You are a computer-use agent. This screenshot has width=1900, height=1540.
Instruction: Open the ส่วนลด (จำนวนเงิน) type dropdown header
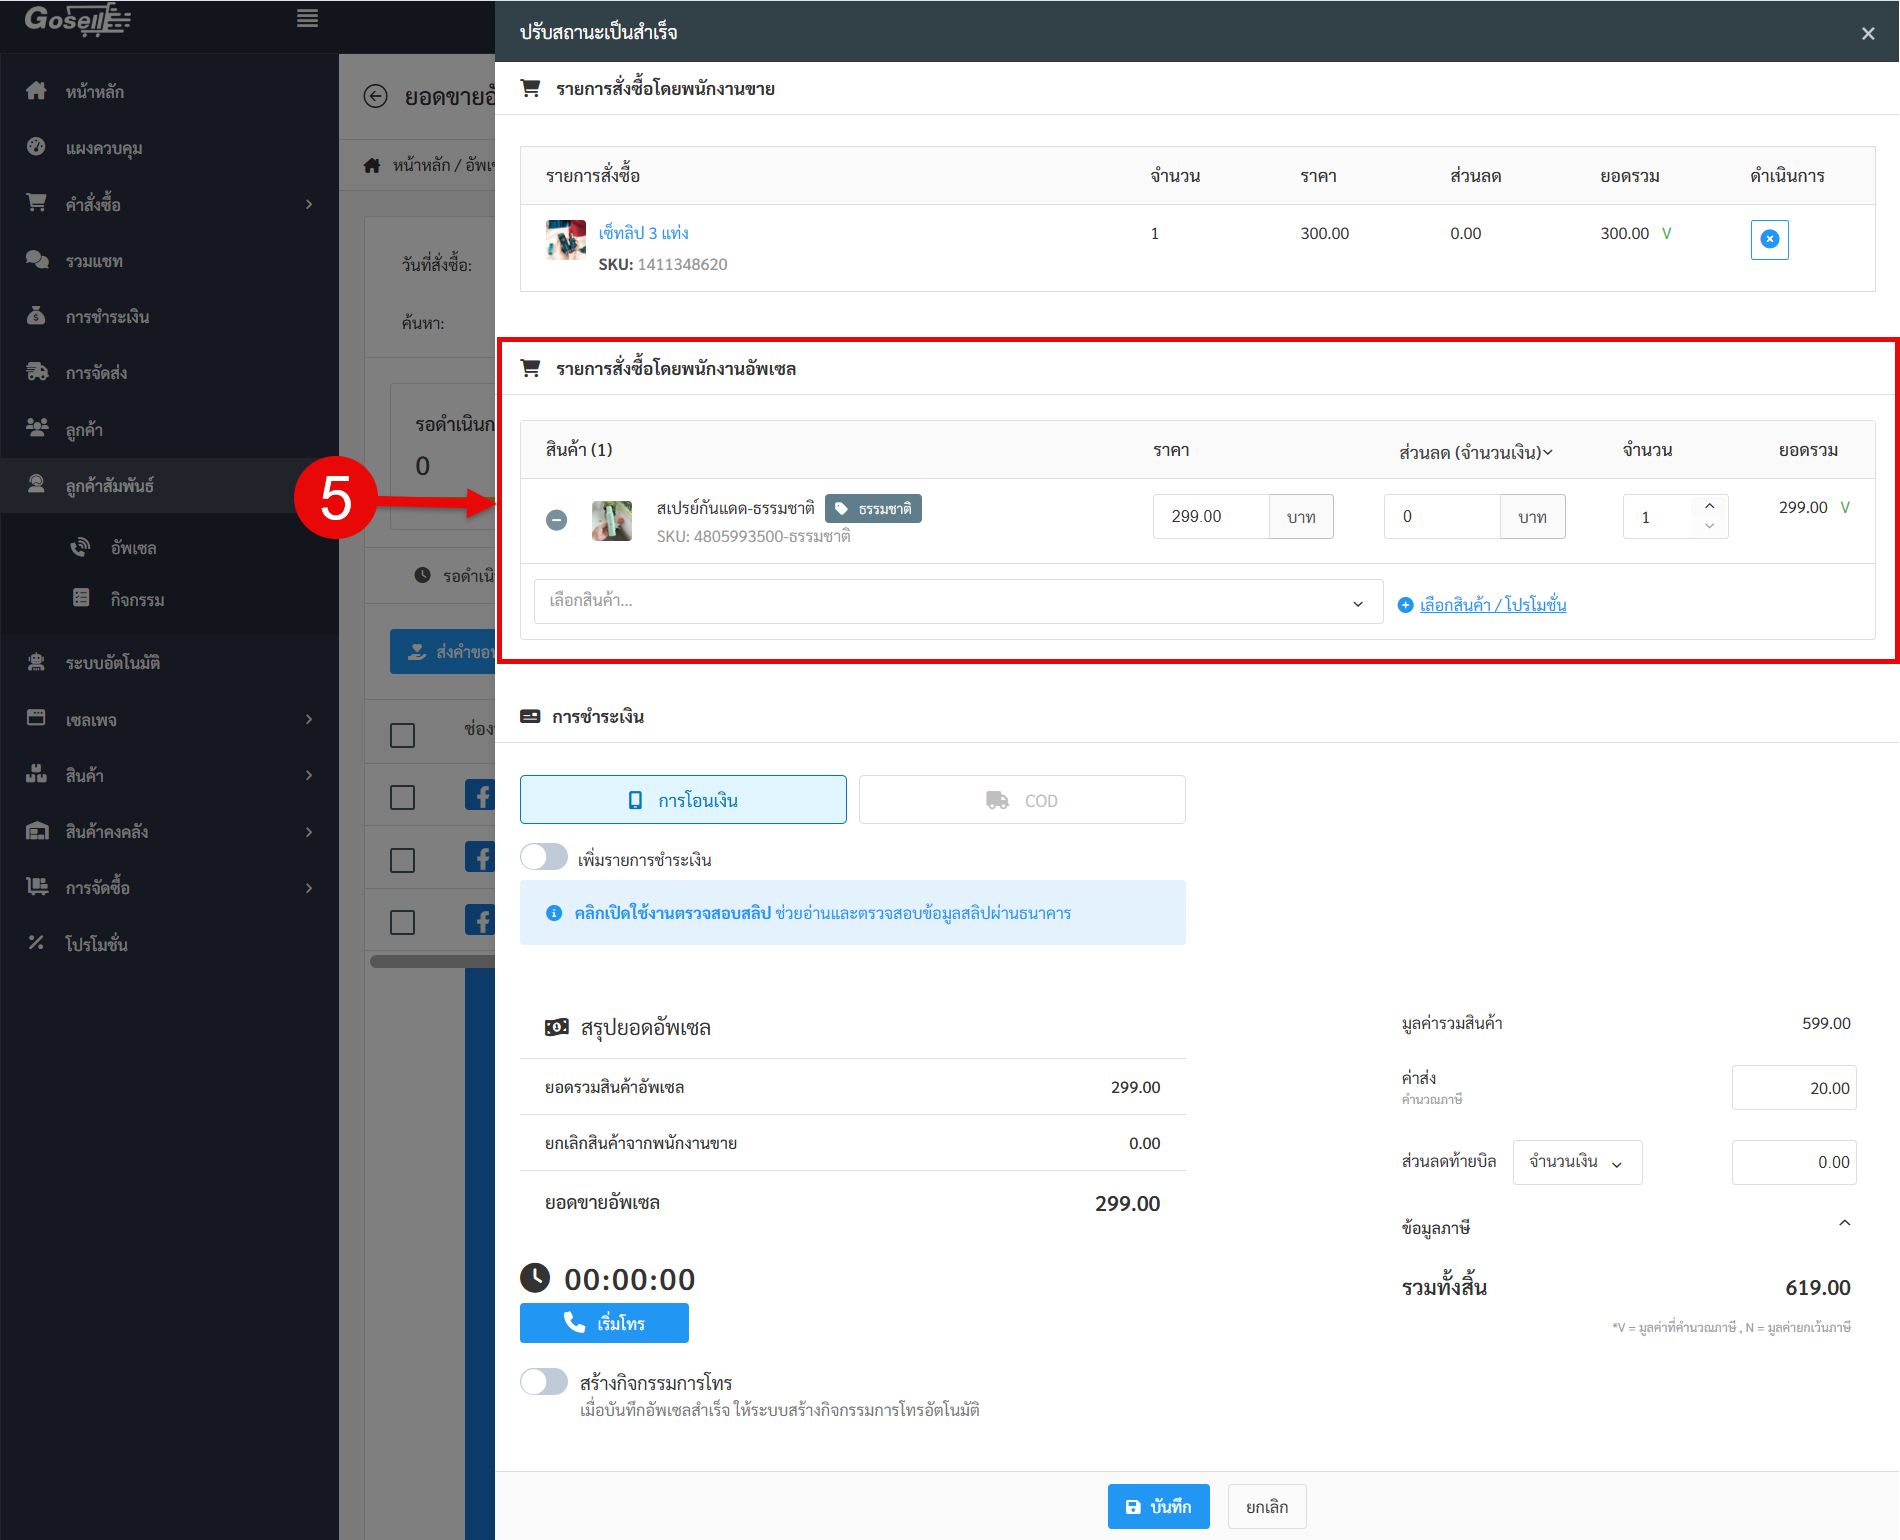[1475, 452]
